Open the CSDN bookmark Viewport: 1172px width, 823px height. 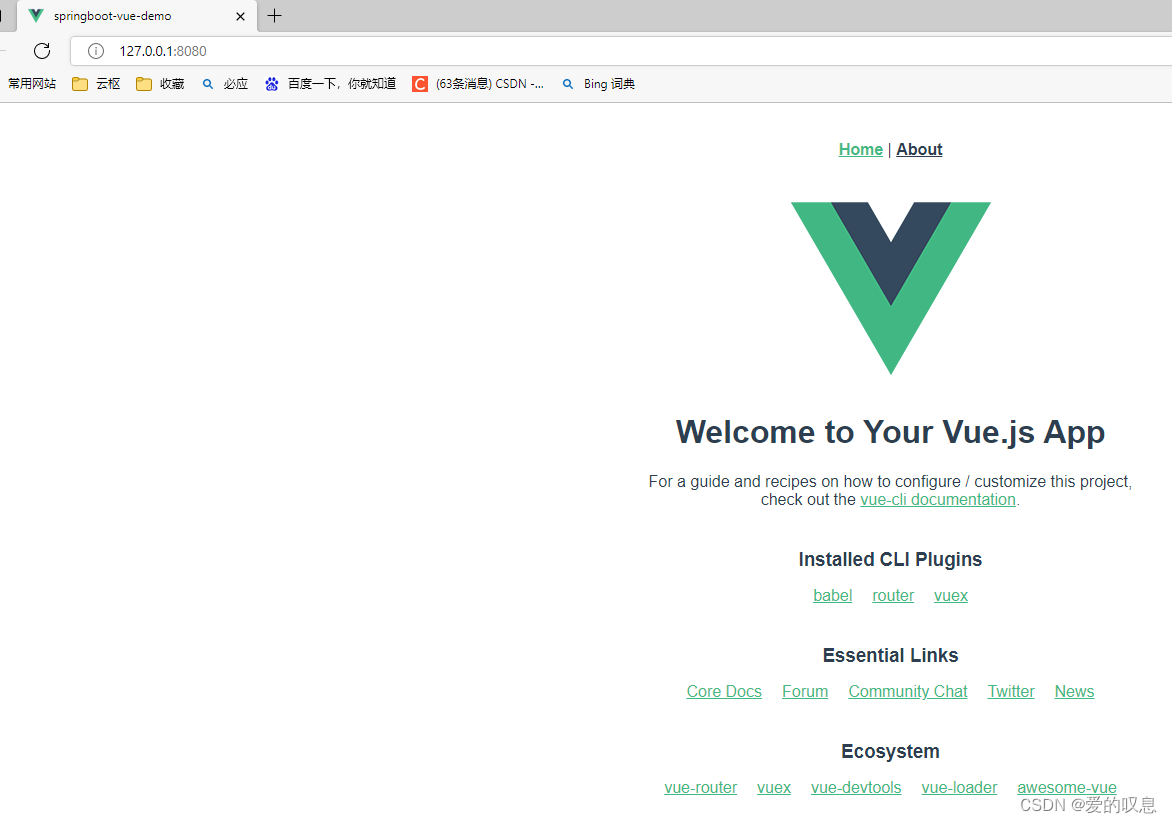point(478,84)
